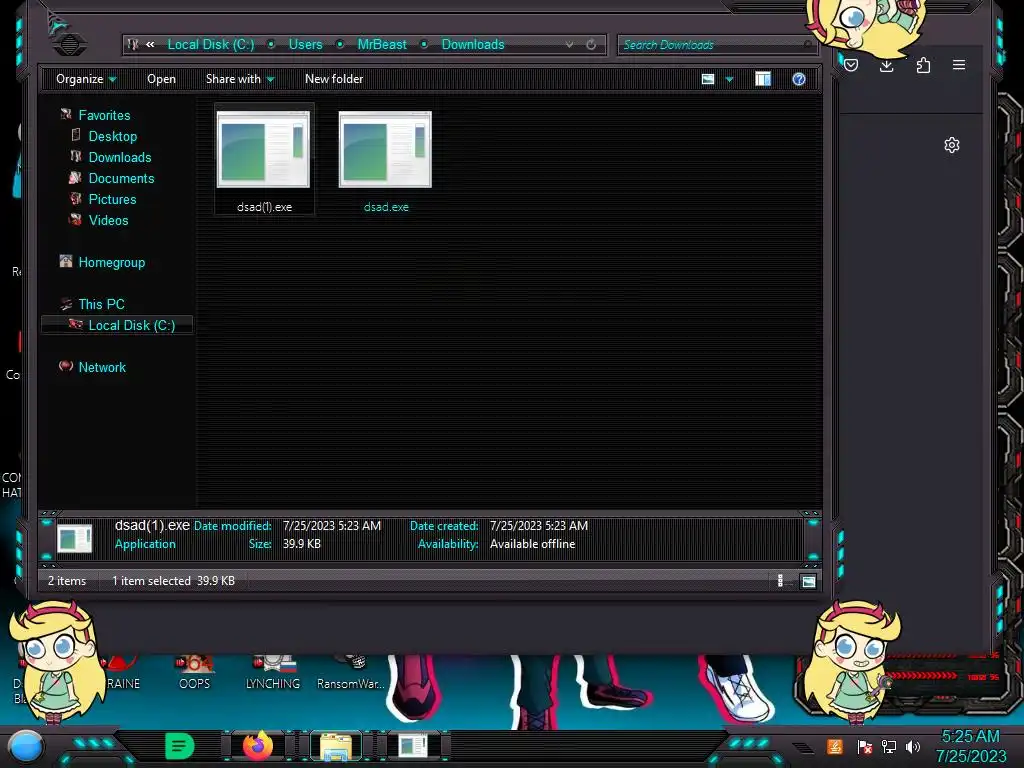1024x768 pixels.
Task: Click the New folder button
Action: point(334,79)
